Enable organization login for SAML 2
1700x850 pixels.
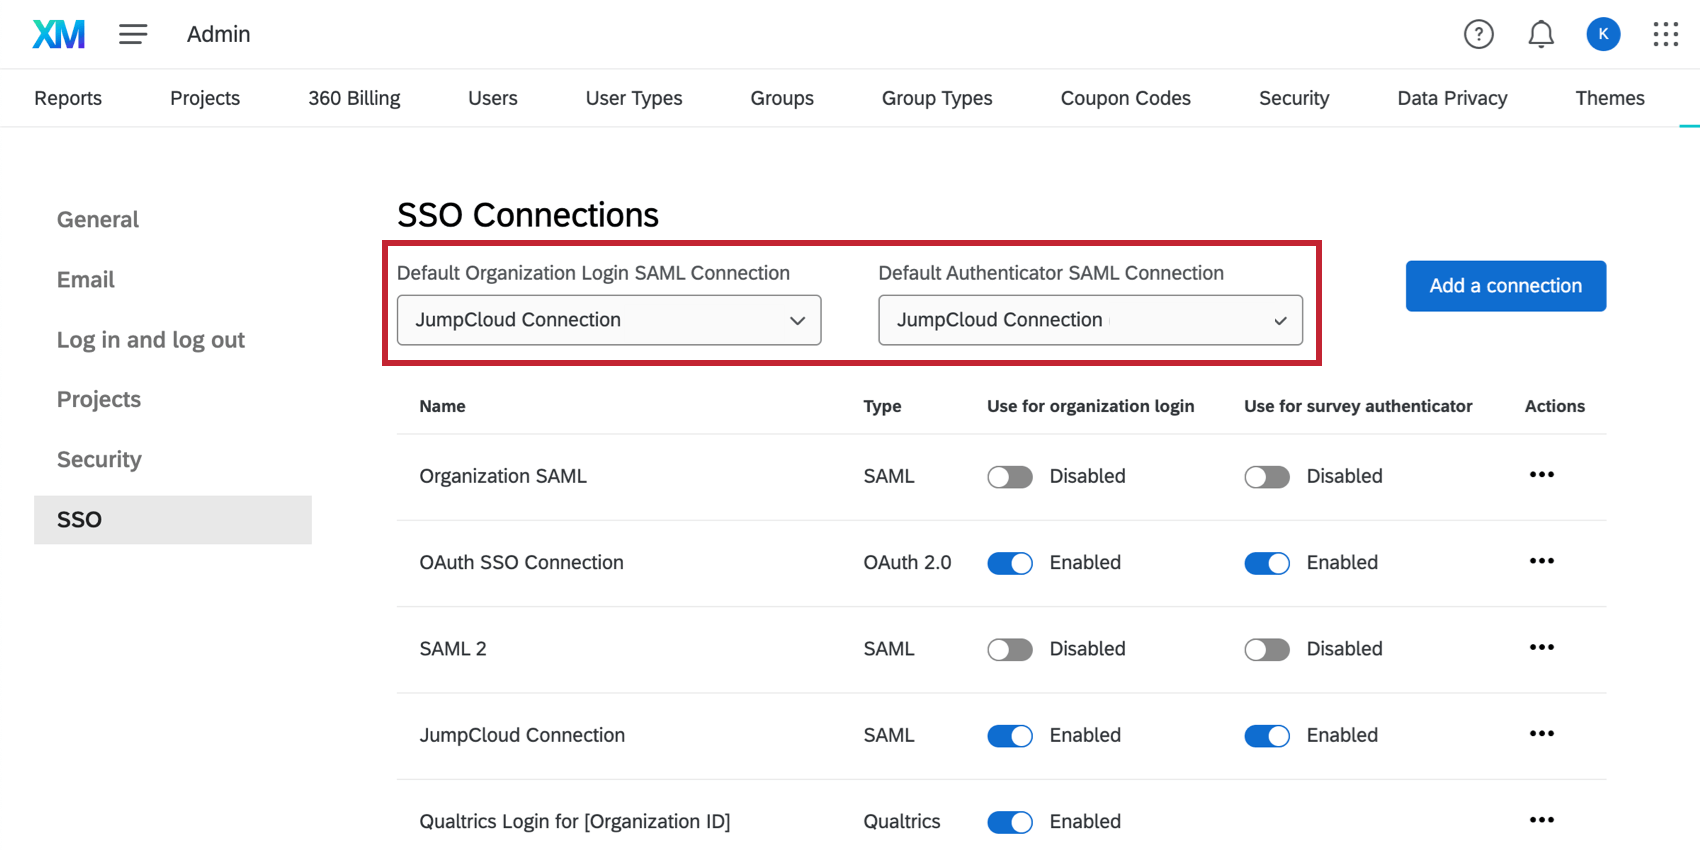(1009, 650)
